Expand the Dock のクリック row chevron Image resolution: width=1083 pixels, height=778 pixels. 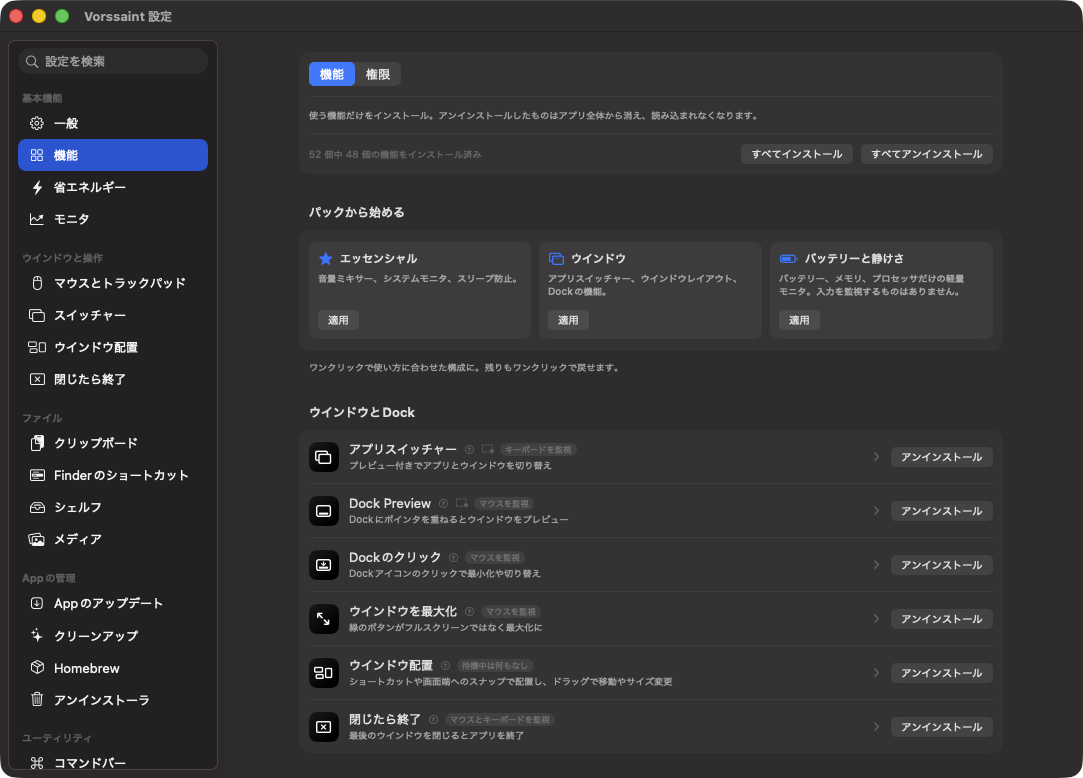pos(876,564)
